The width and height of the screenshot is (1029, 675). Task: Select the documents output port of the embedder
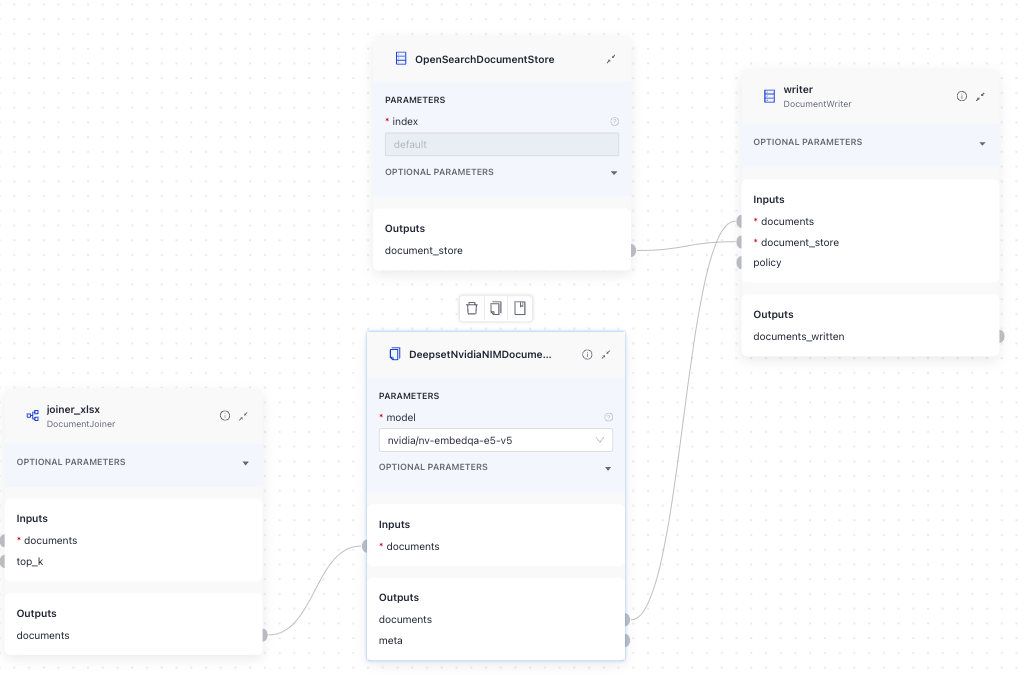click(627, 619)
